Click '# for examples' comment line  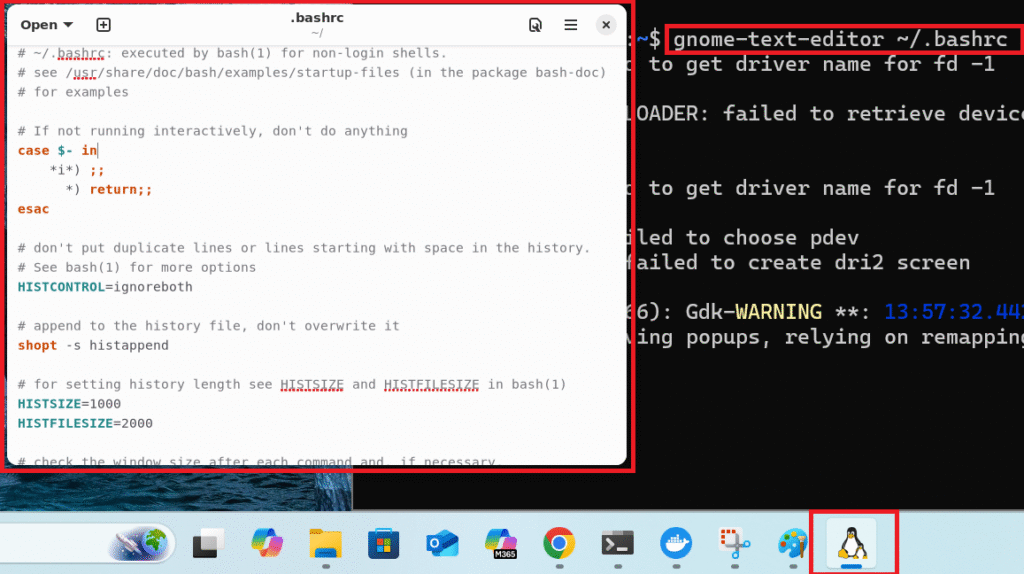click(73, 92)
